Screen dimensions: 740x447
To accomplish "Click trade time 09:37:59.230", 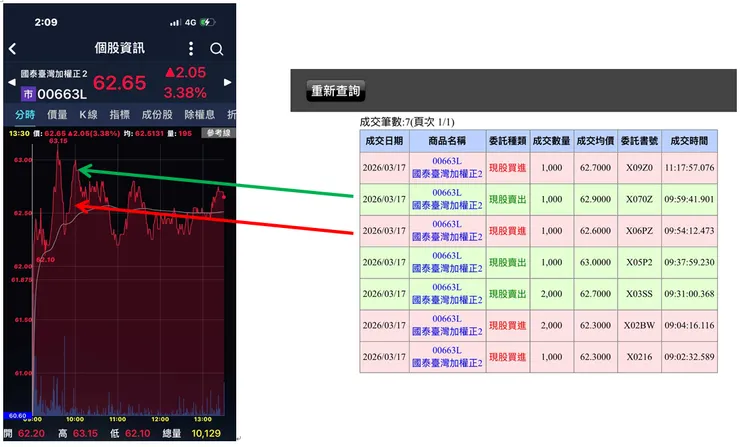I will 690,262.
